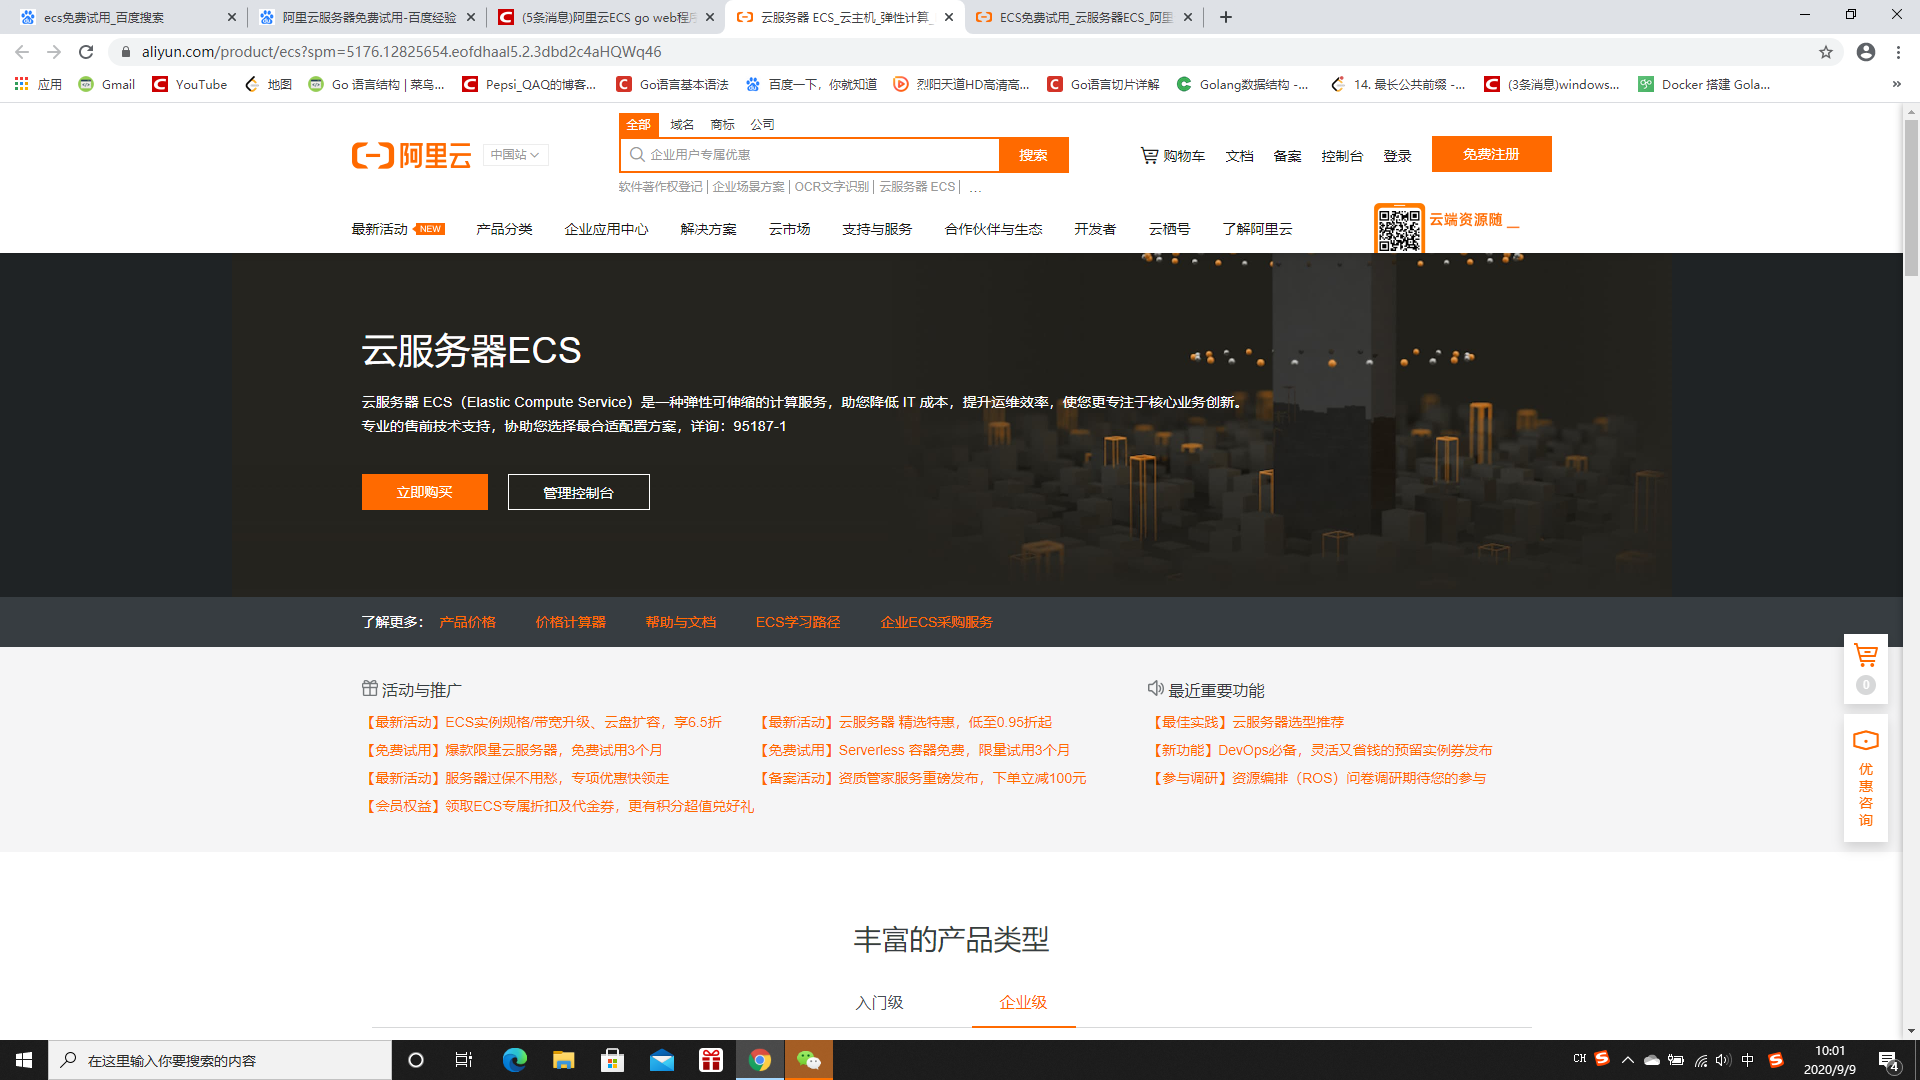The image size is (1920, 1080).
Task: Switch search scope to 商标
Action: tap(722, 124)
